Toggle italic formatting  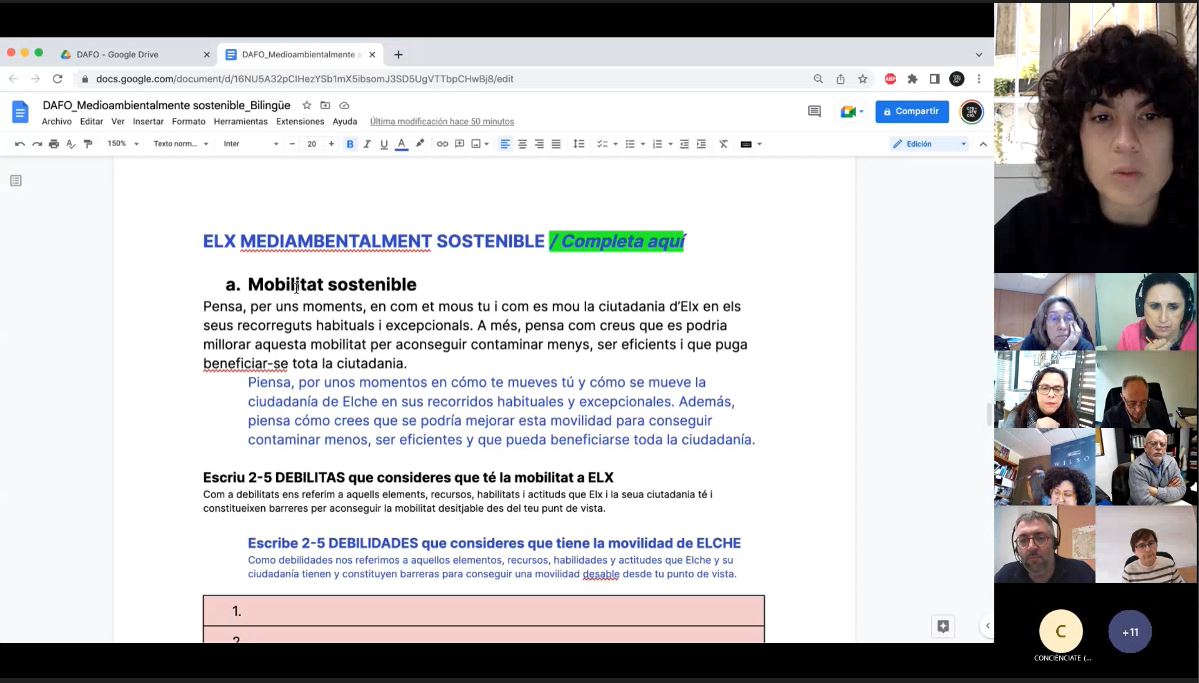[367, 144]
